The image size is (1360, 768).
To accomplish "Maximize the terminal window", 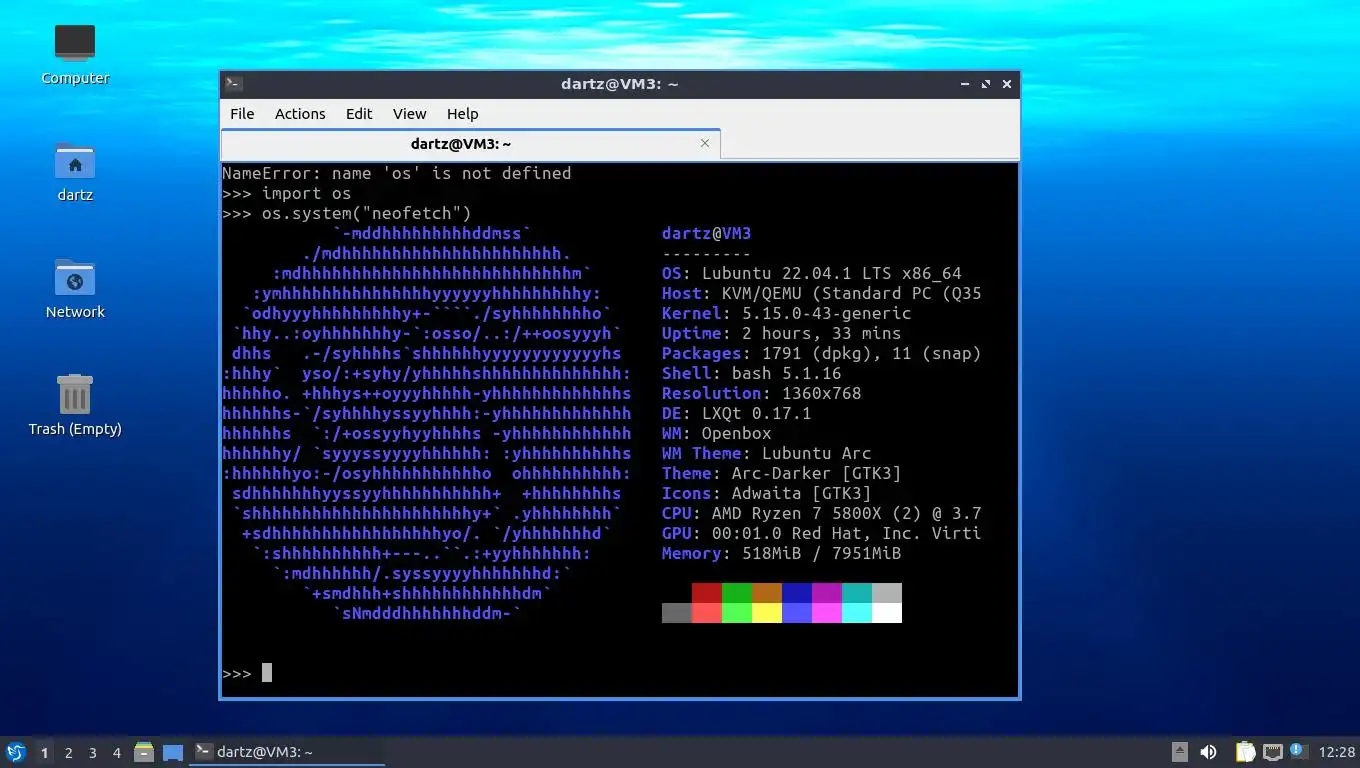I will coord(986,84).
